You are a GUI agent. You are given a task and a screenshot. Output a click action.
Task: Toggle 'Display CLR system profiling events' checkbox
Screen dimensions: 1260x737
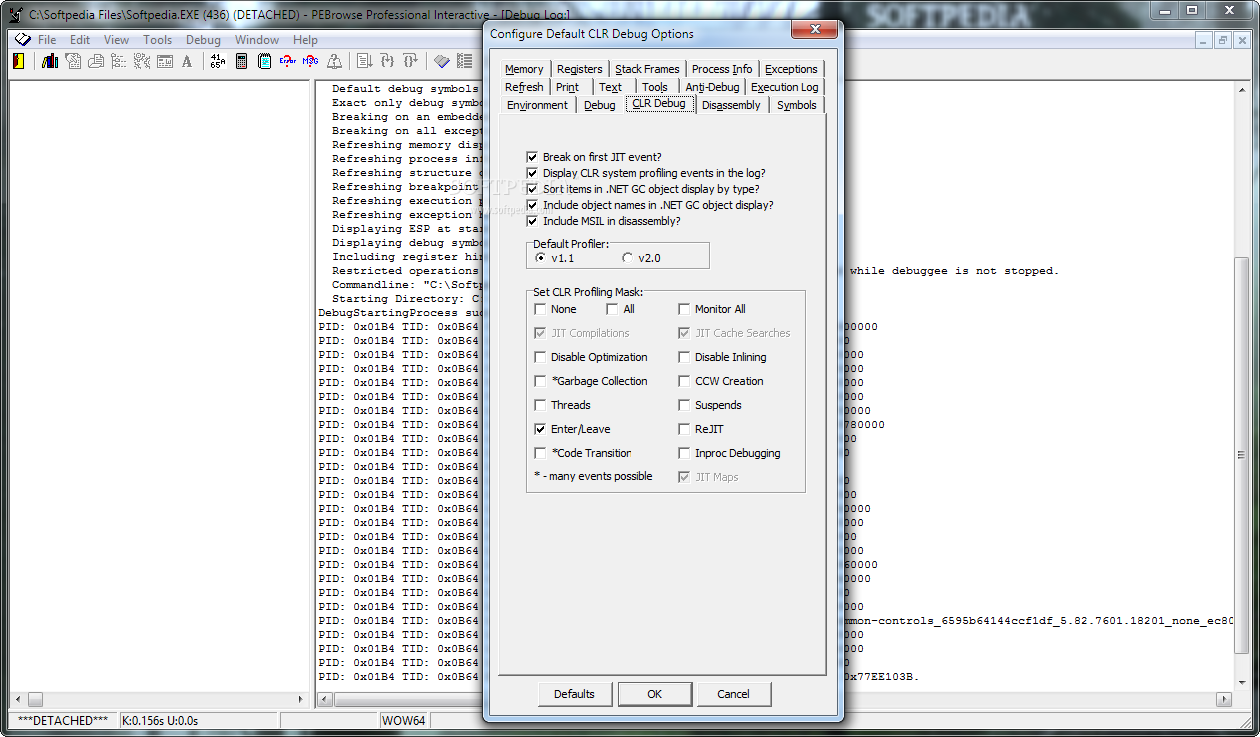(x=532, y=173)
